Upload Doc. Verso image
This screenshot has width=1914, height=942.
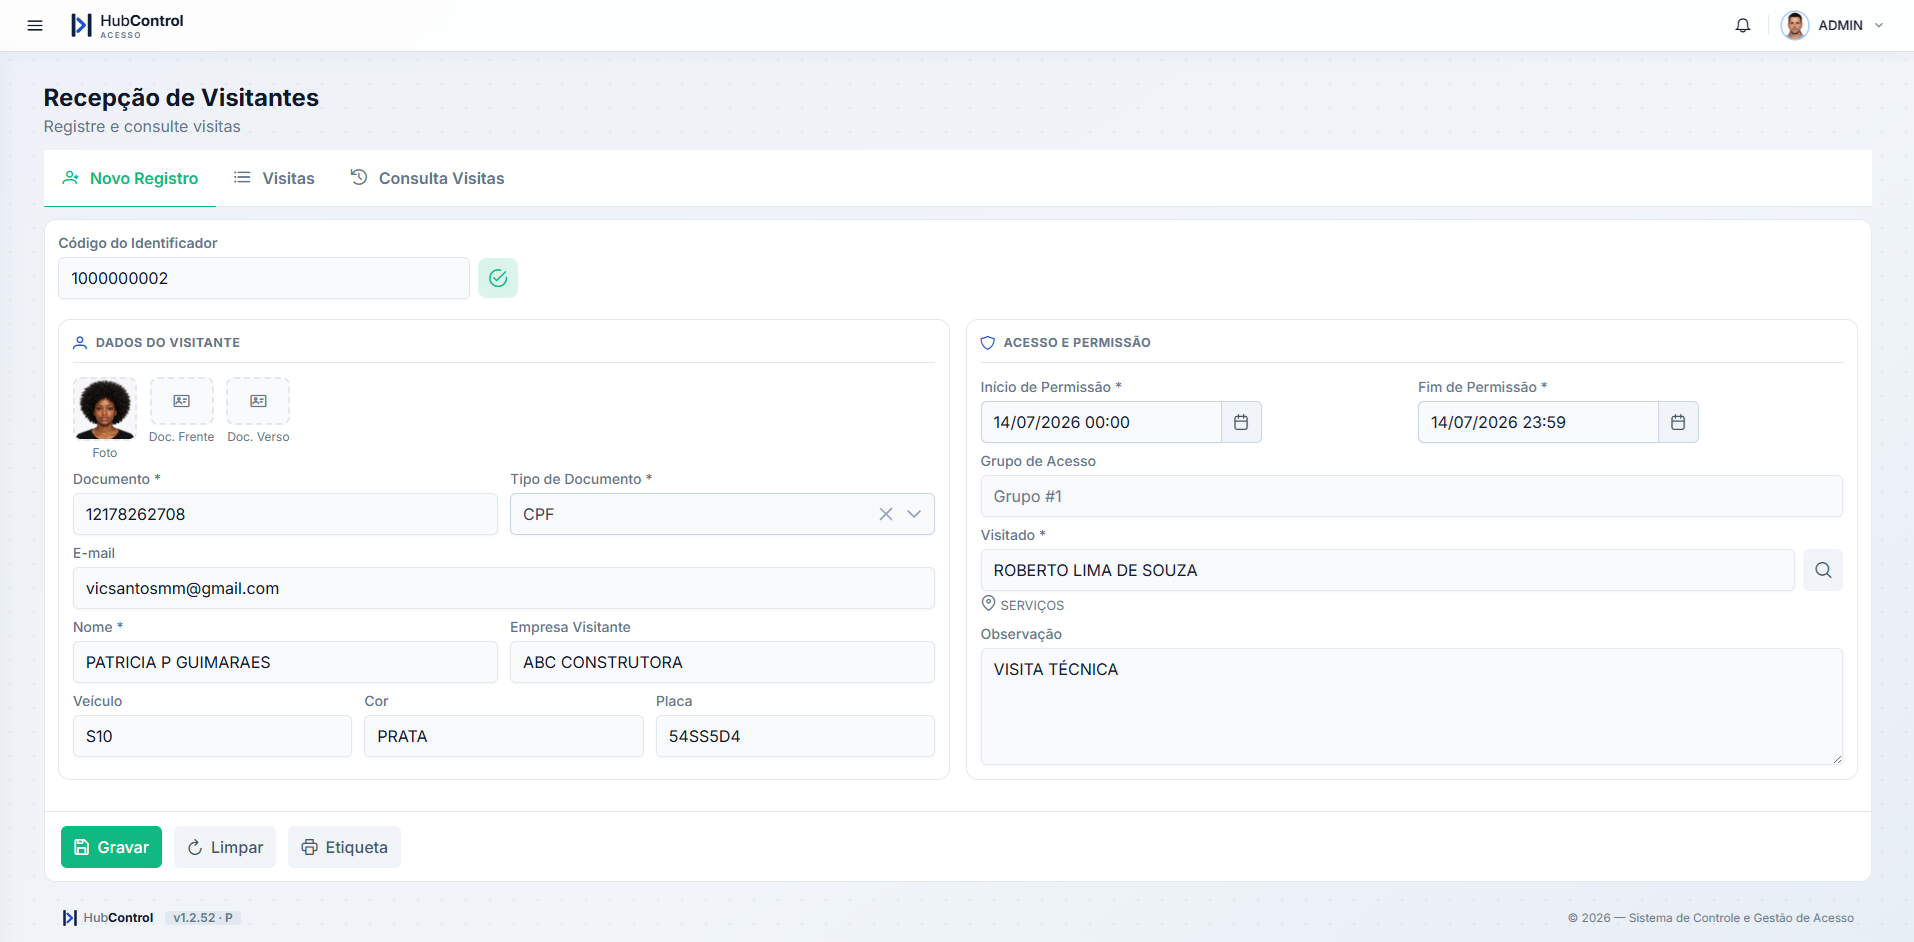coord(258,401)
